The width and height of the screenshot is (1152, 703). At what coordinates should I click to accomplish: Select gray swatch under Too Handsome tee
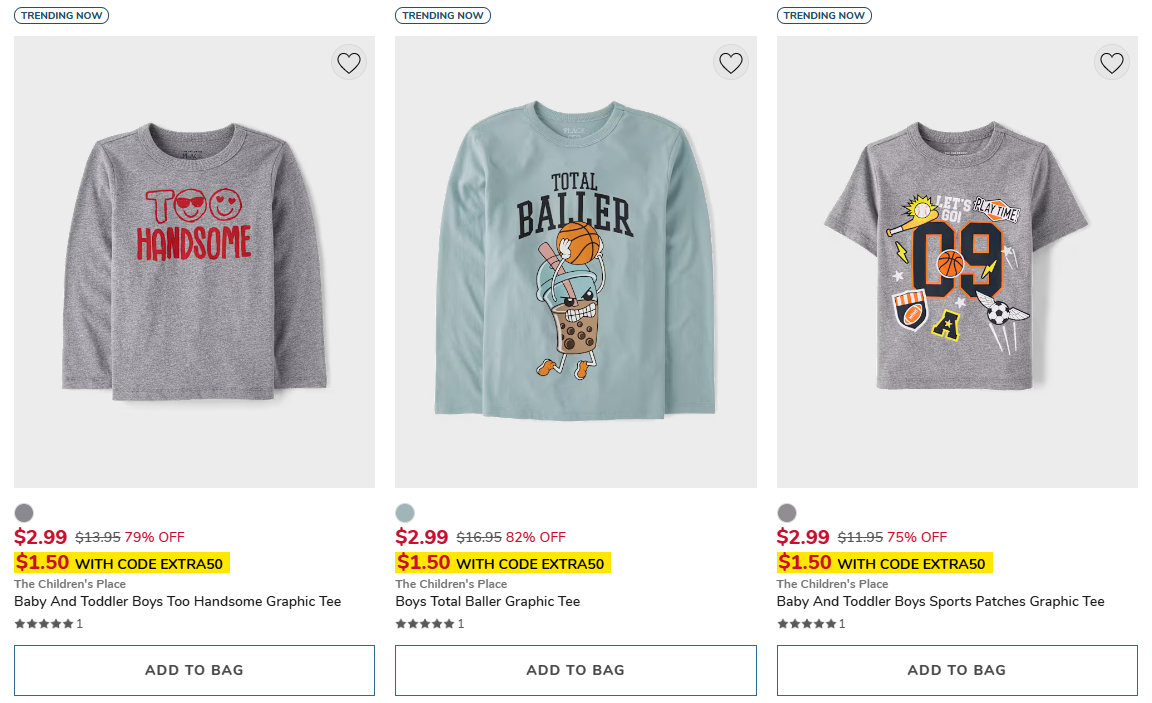click(23, 512)
